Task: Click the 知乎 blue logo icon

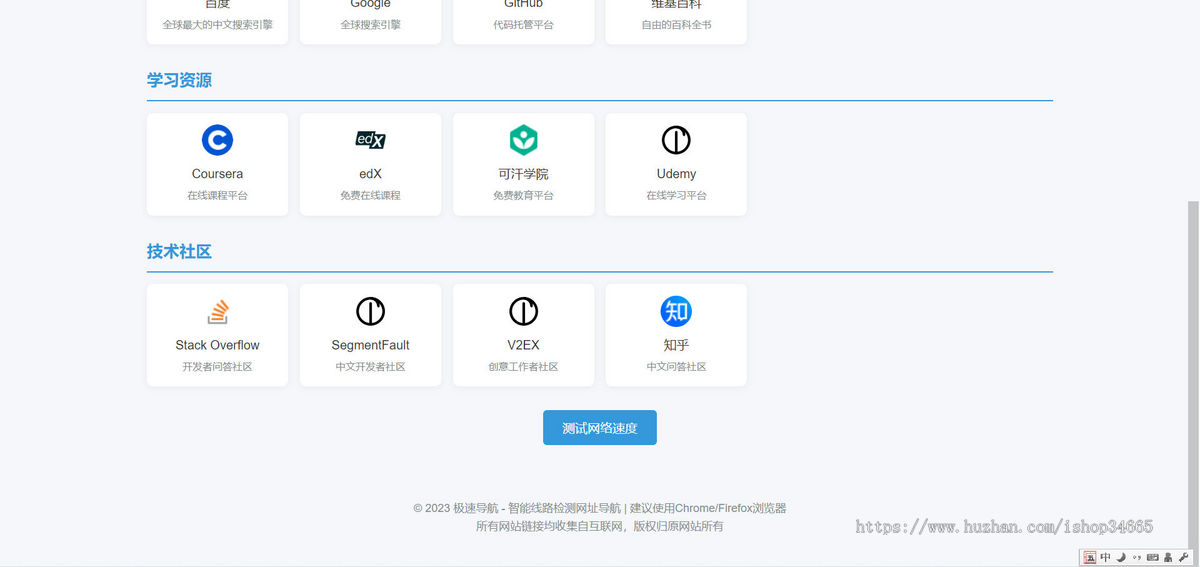Action: 676,311
